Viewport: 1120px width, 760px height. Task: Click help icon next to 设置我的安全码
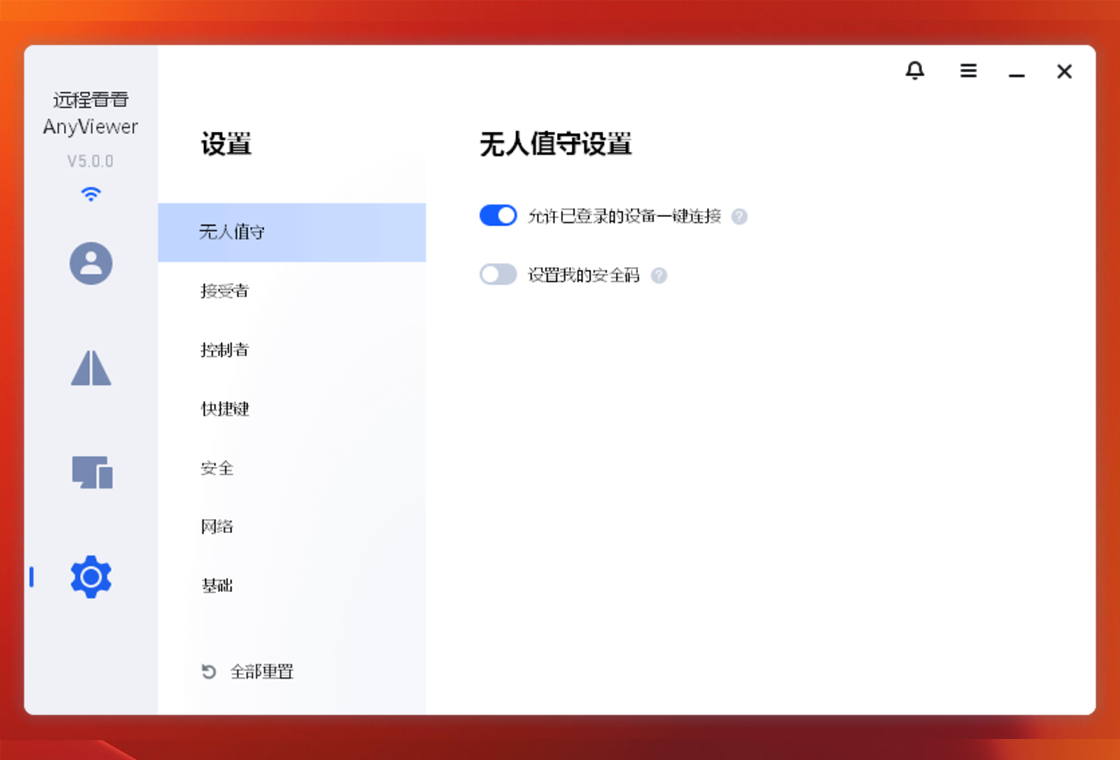(x=659, y=275)
